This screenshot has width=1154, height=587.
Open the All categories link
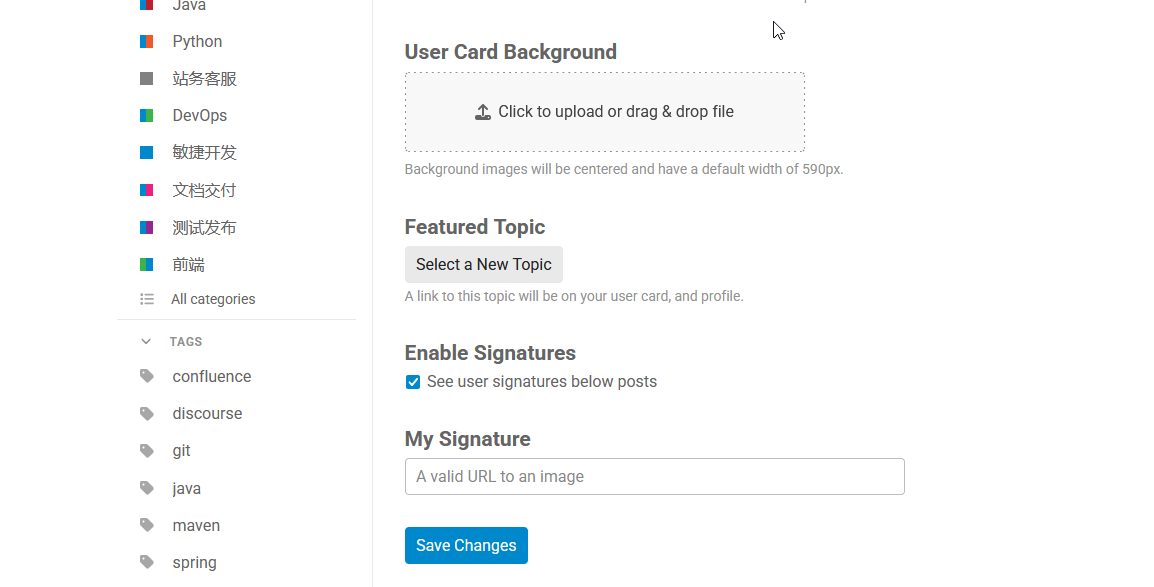tap(213, 299)
